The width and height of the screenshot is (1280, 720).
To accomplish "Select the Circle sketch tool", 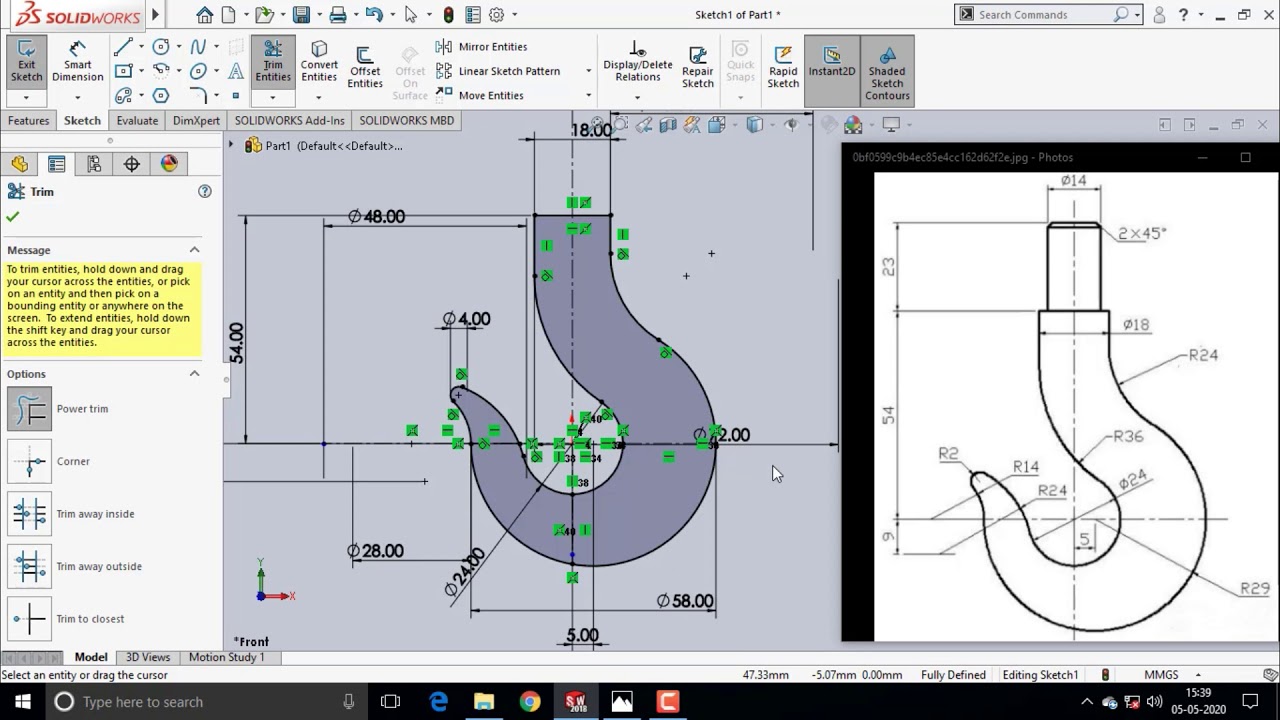I will point(160,47).
